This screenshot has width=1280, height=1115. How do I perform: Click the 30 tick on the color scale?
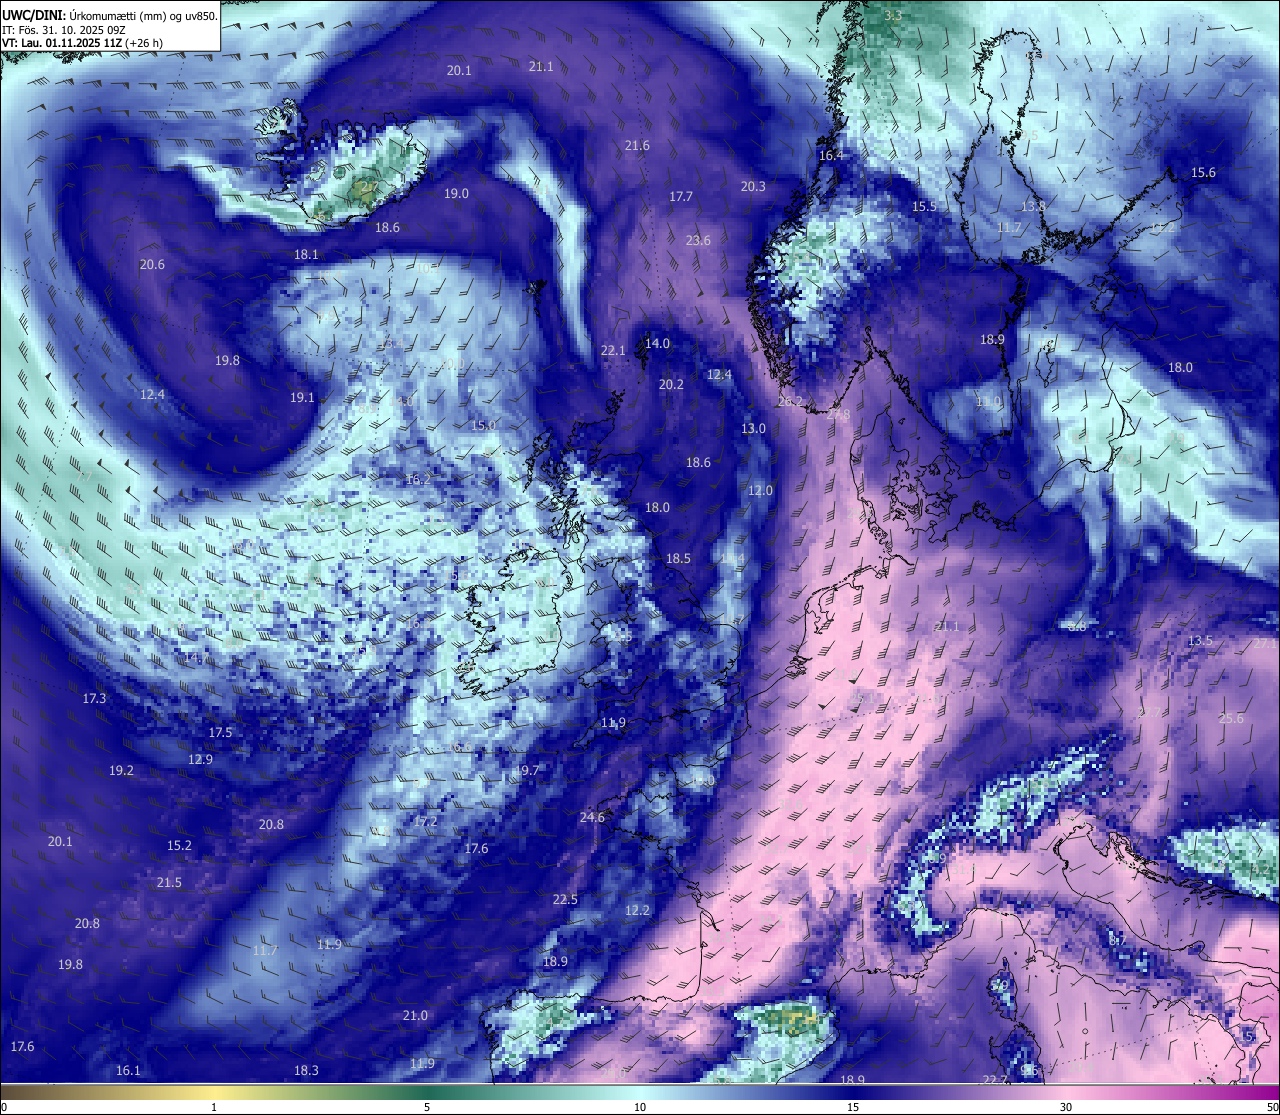point(1066,1107)
